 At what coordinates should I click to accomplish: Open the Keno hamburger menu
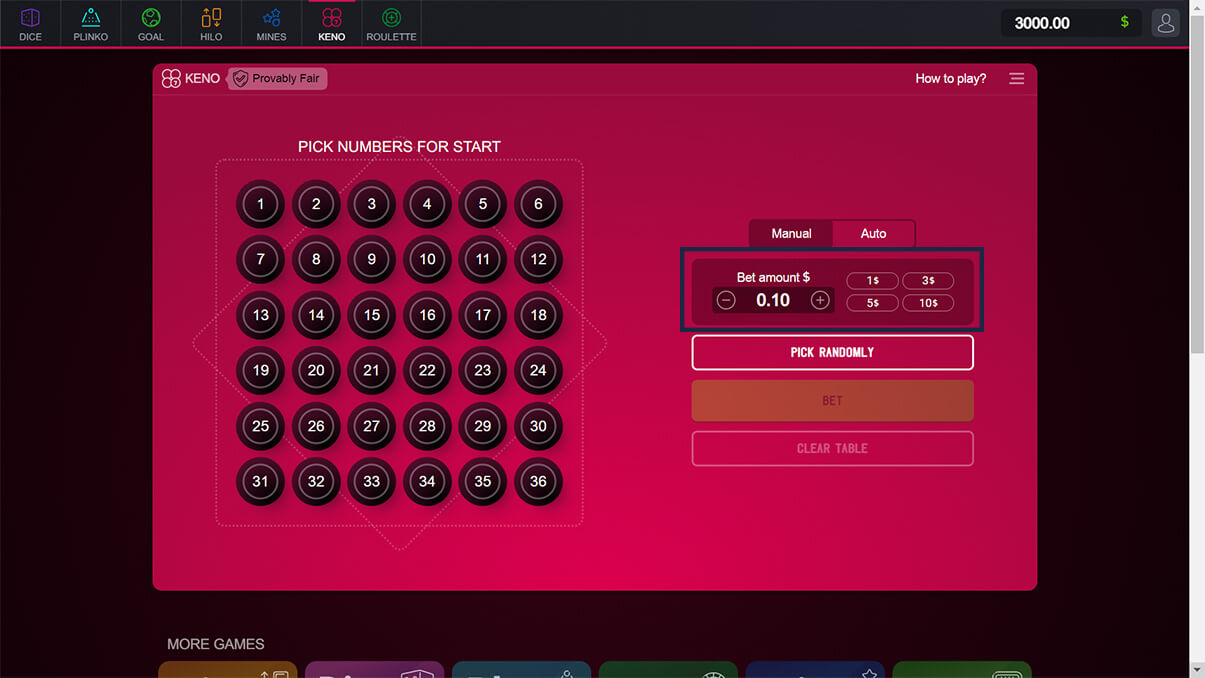click(x=1016, y=78)
